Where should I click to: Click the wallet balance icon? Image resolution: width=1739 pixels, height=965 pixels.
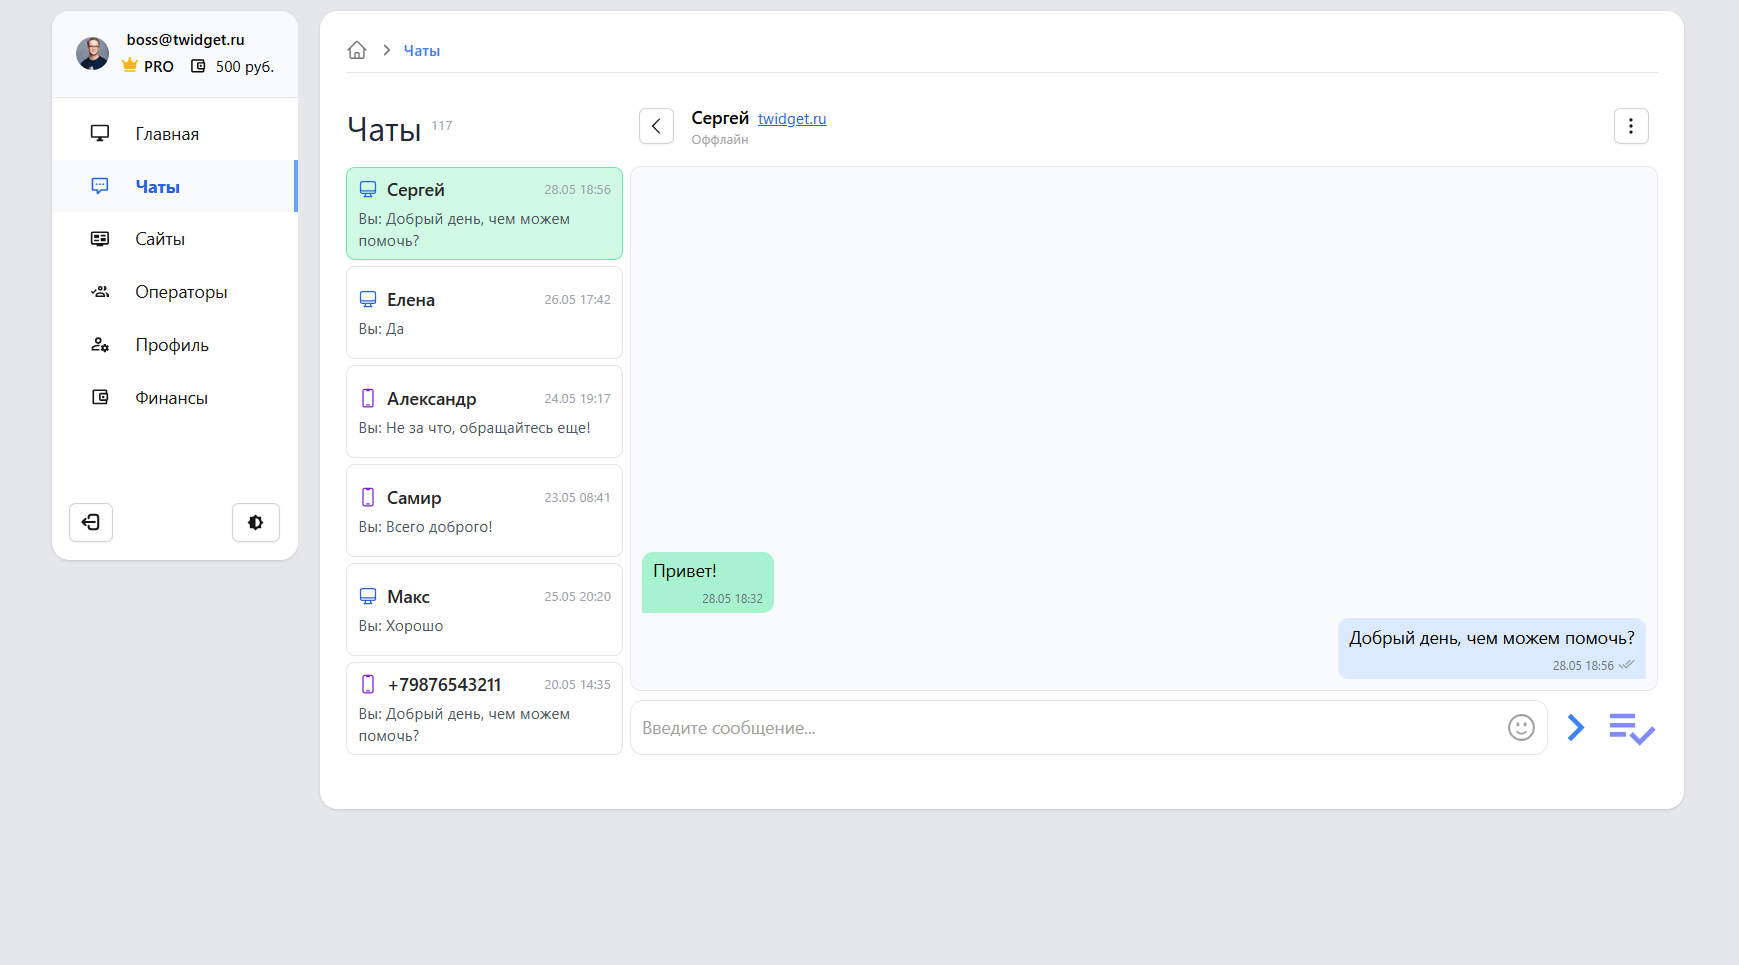pos(198,66)
